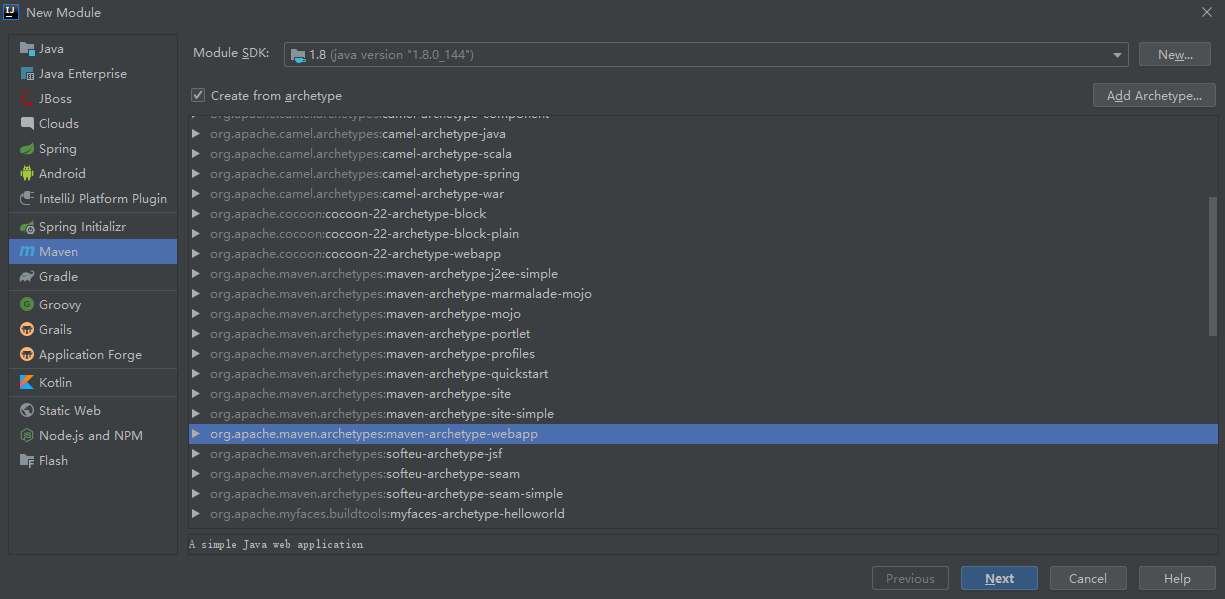Expand maven-archetype-quickstart arrow
1225x599 pixels.
pyautogui.click(x=197, y=374)
